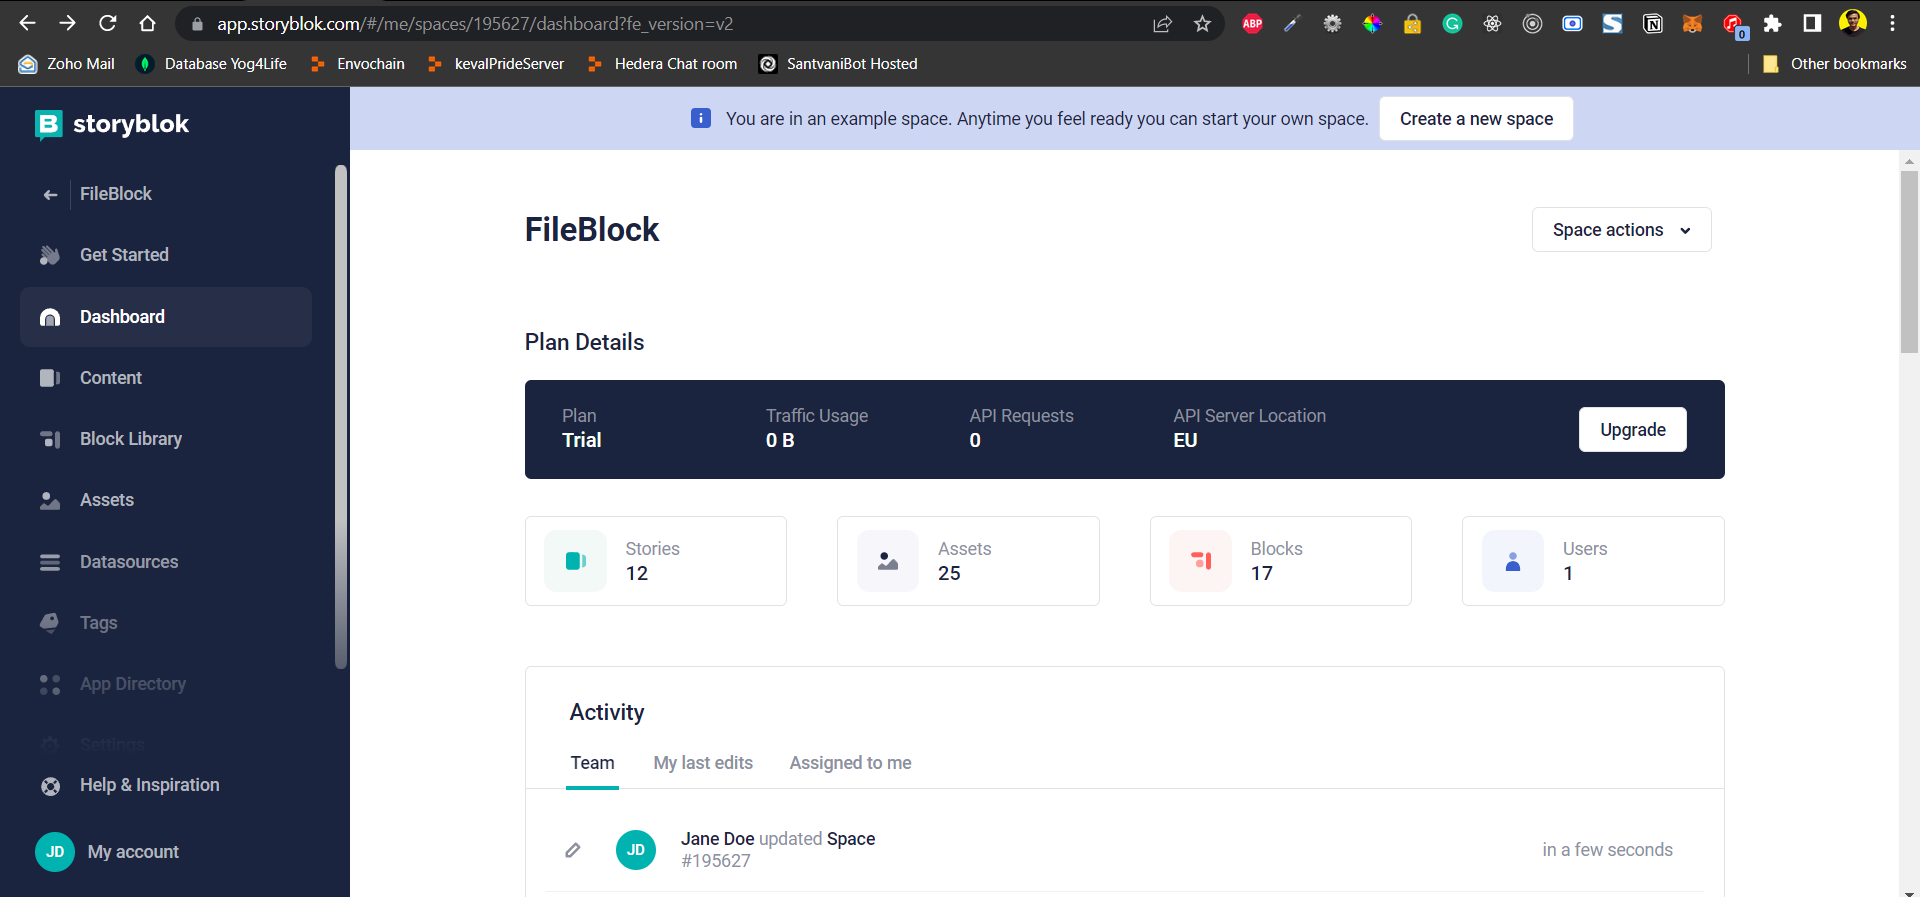This screenshot has height=897, width=1920.
Task: Click the JD avatar beside My account
Action: pos(55,852)
